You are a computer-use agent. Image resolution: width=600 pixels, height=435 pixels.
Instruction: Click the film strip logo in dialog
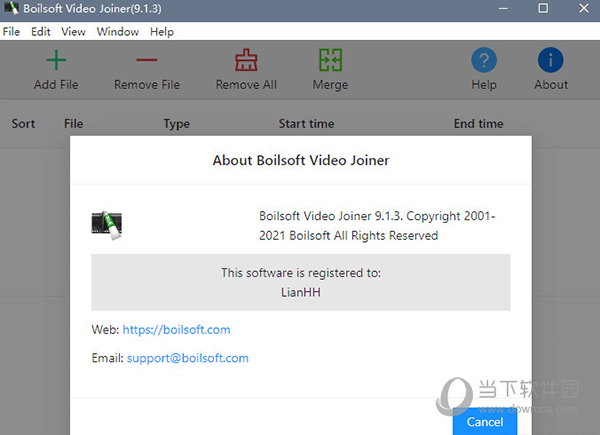click(x=107, y=225)
